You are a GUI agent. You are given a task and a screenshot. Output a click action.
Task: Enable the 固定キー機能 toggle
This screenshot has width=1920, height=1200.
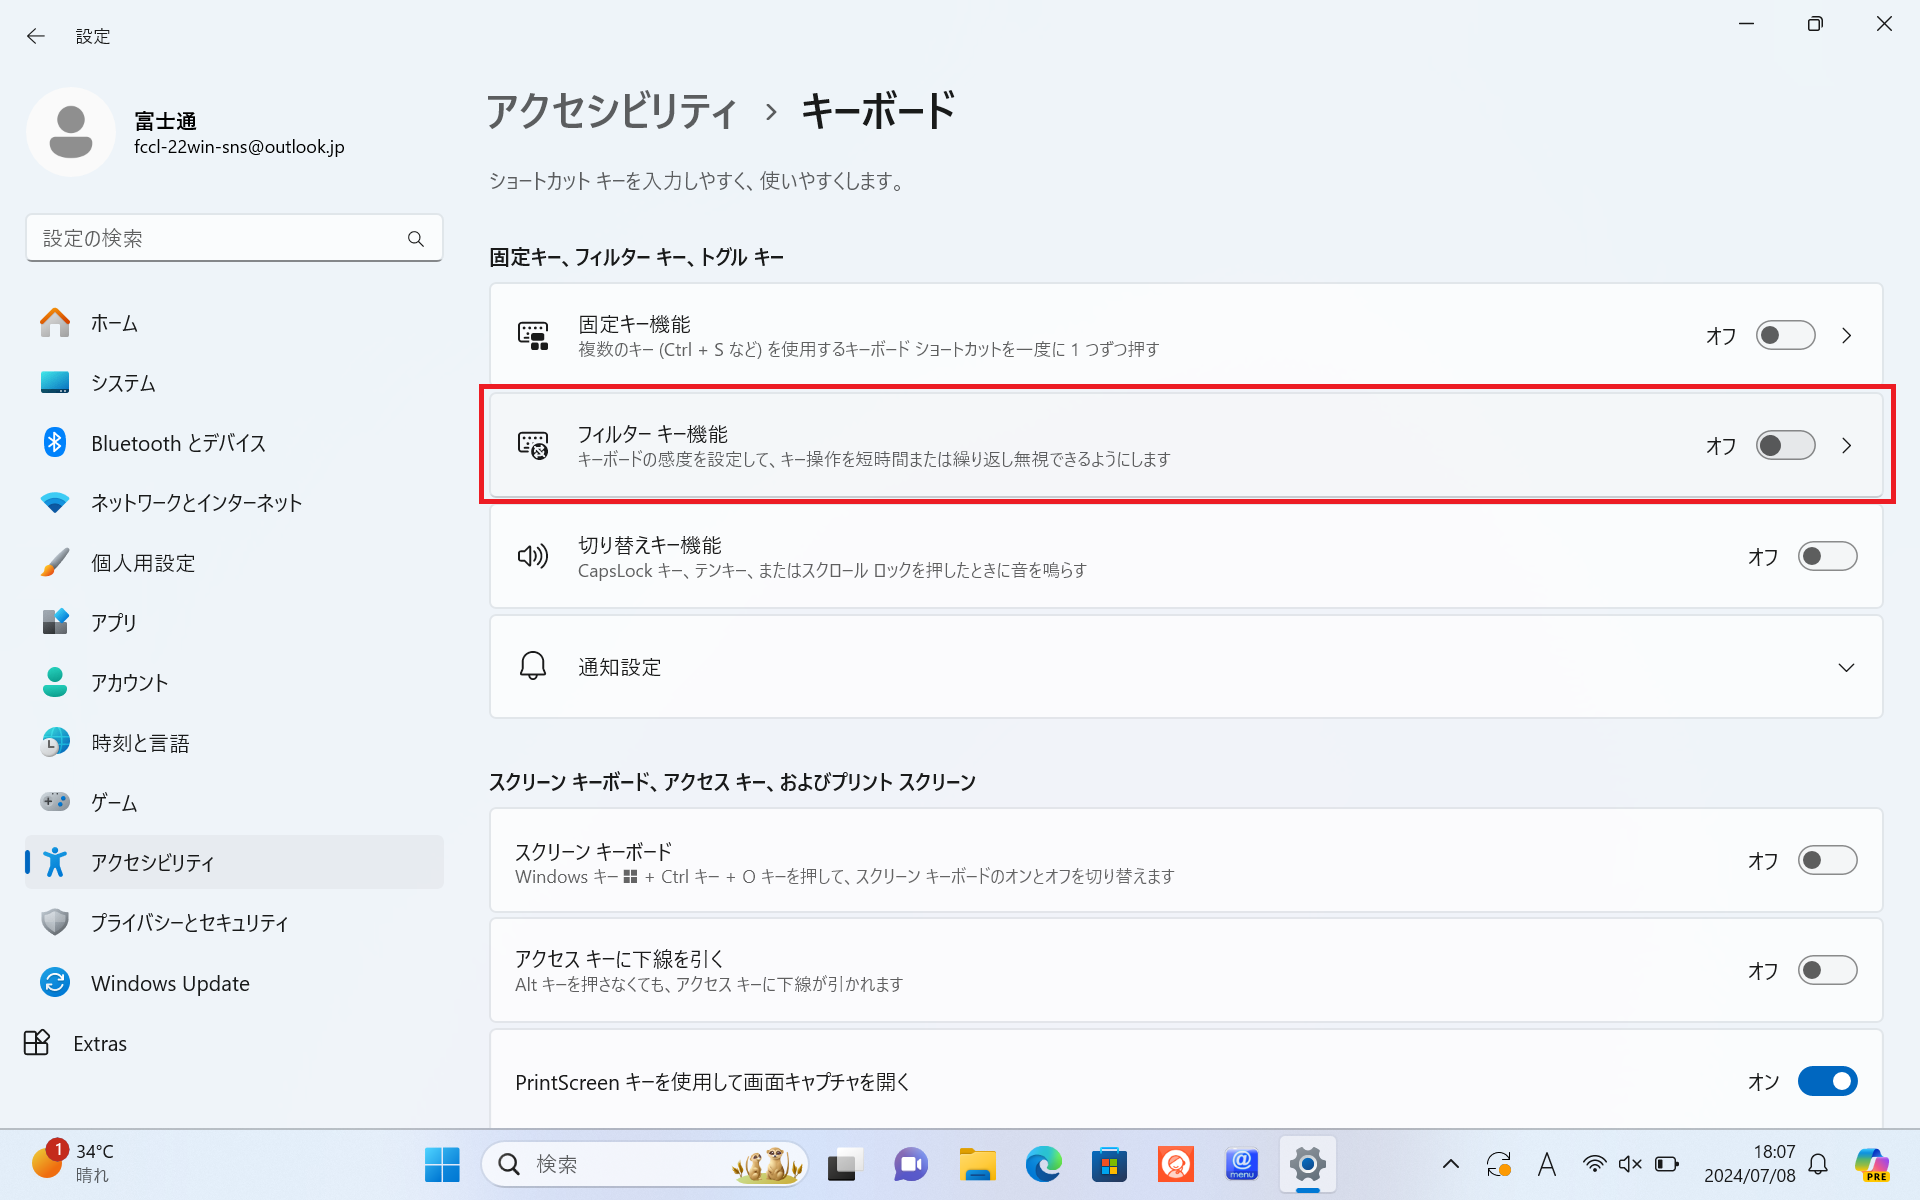(1785, 335)
